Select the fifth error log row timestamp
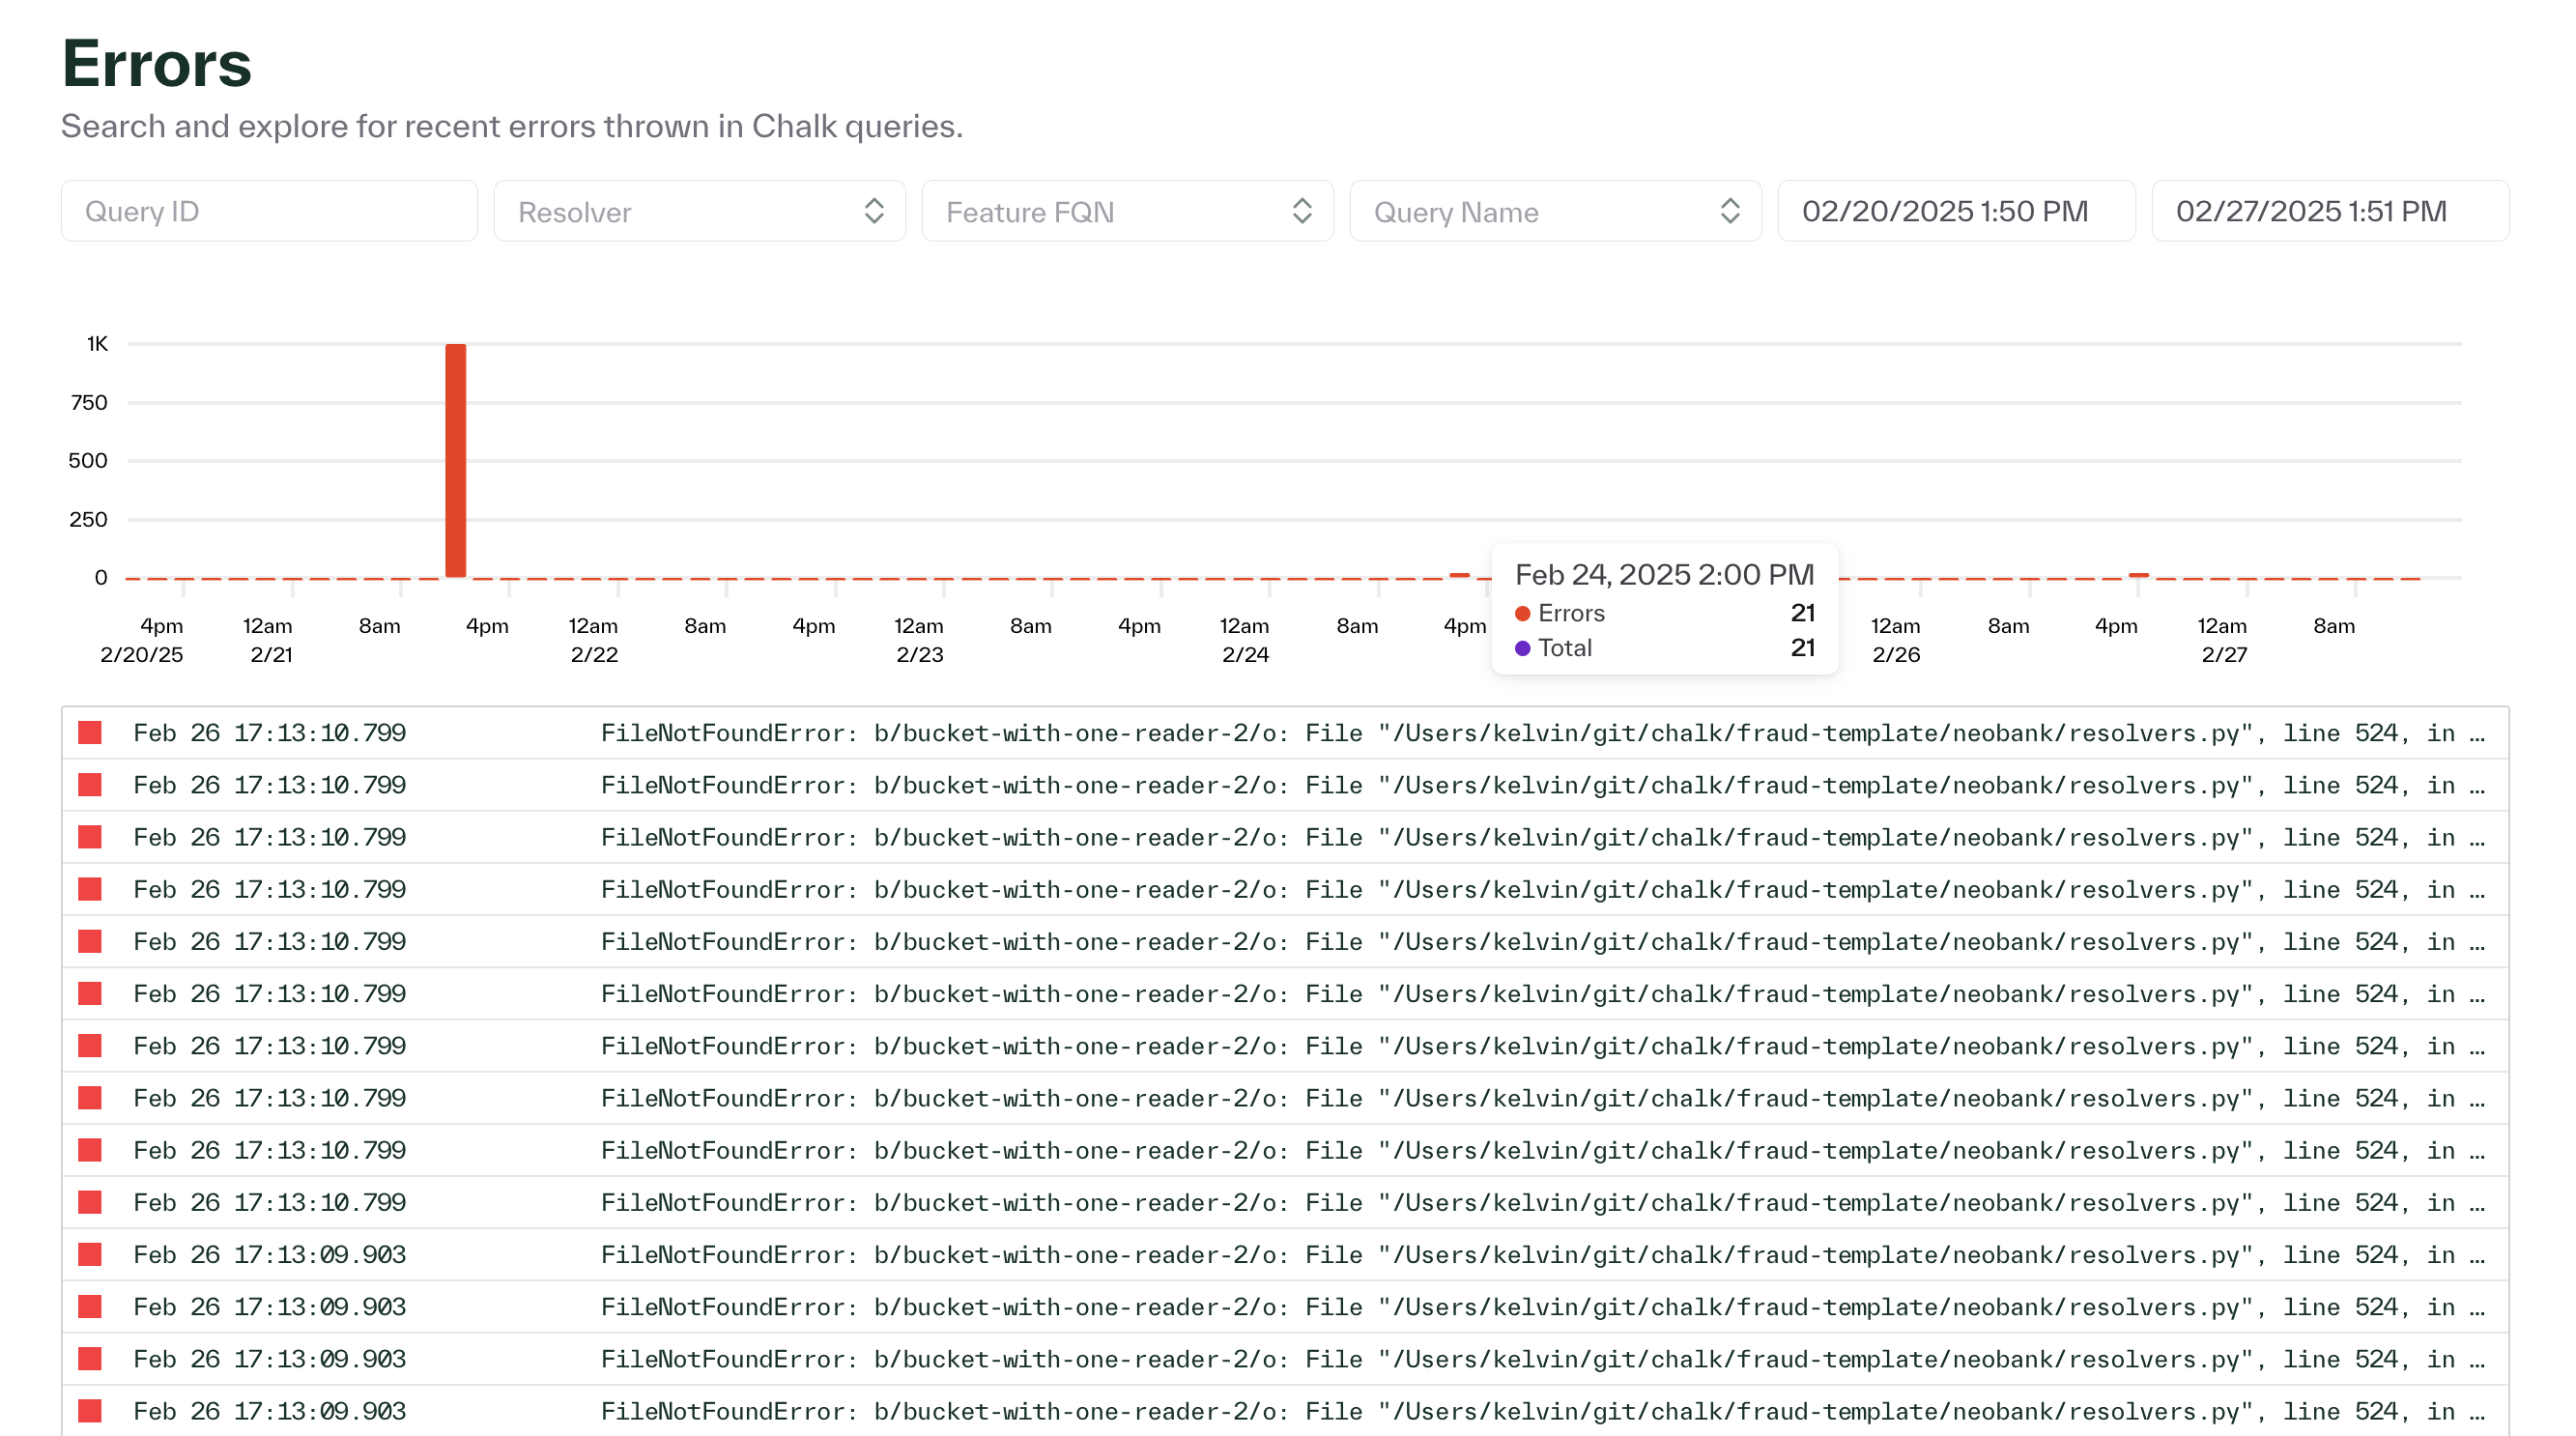2576x1436 pixels. click(269, 942)
